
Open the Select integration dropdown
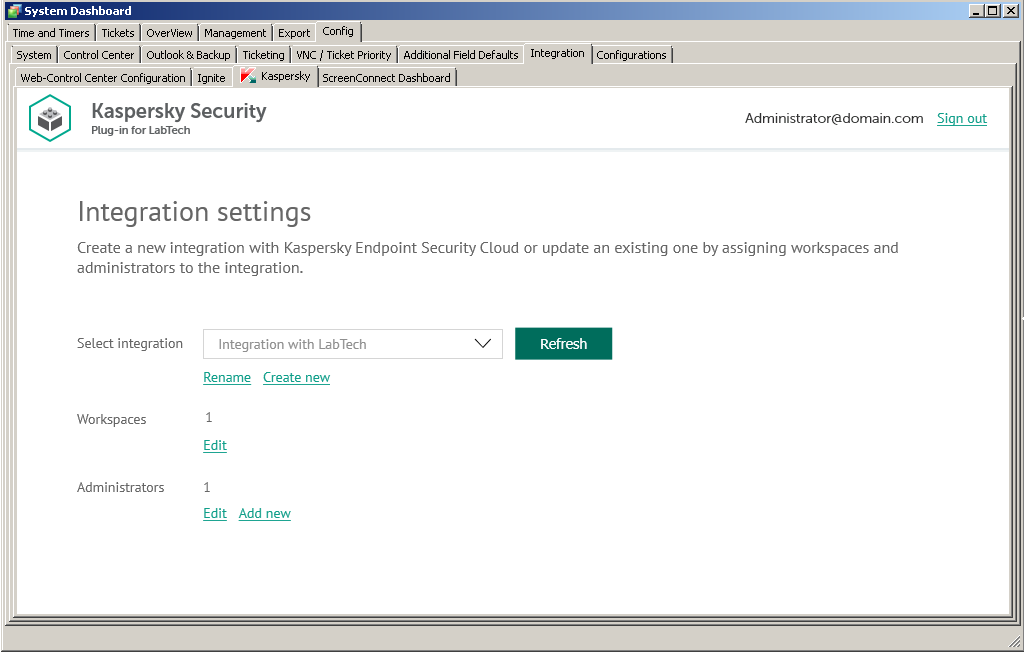[353, 344]
